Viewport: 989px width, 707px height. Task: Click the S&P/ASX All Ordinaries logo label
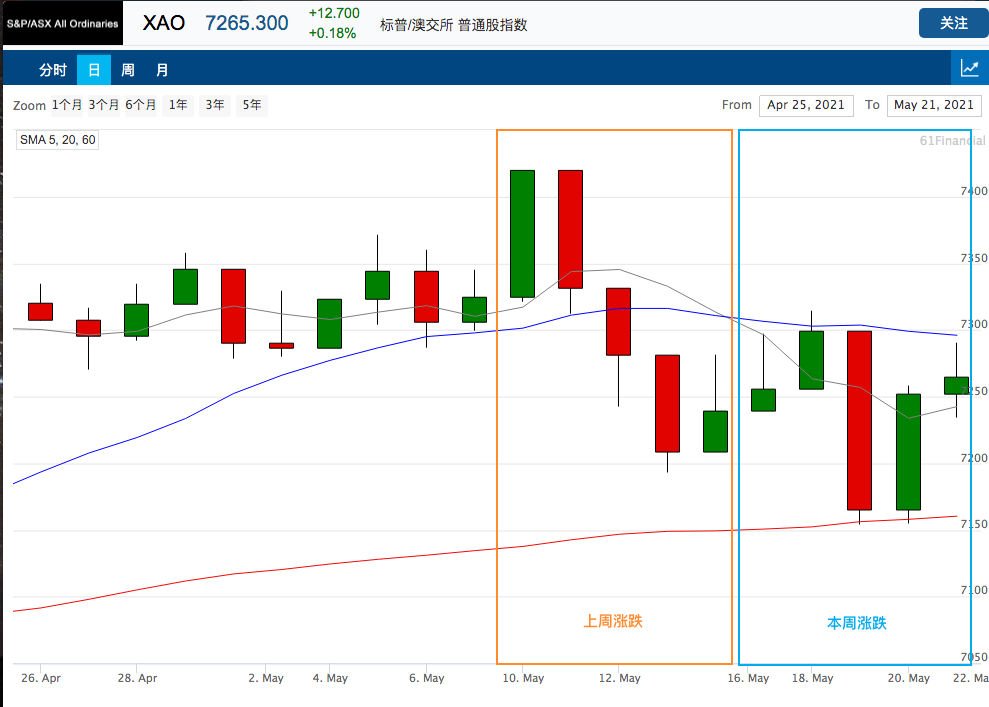point(62,23)
